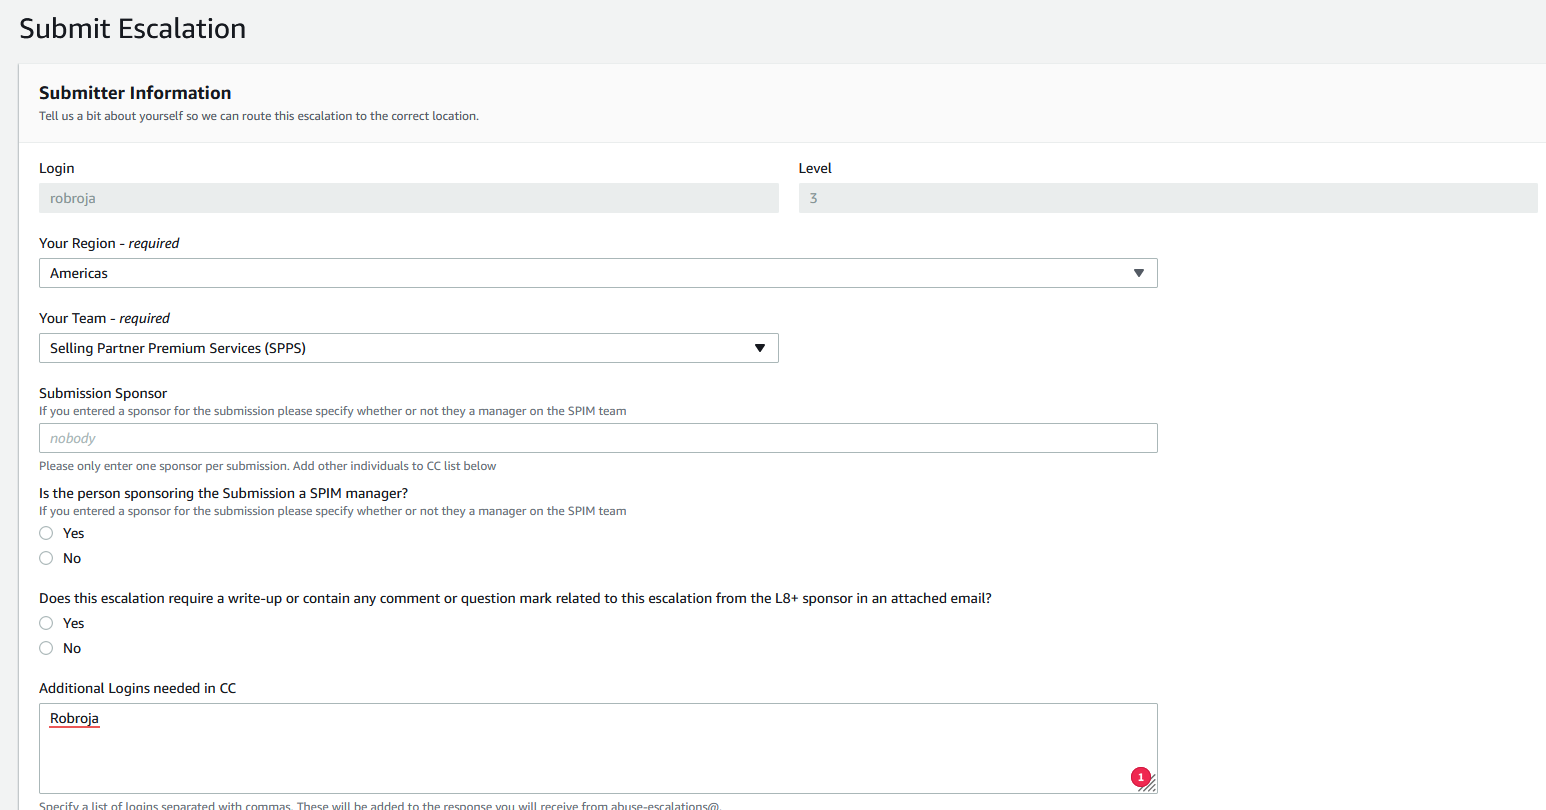
Task: Click the "Additional Logins needed in CC" label
Action: pyautogui.click(x=137, y=688)
